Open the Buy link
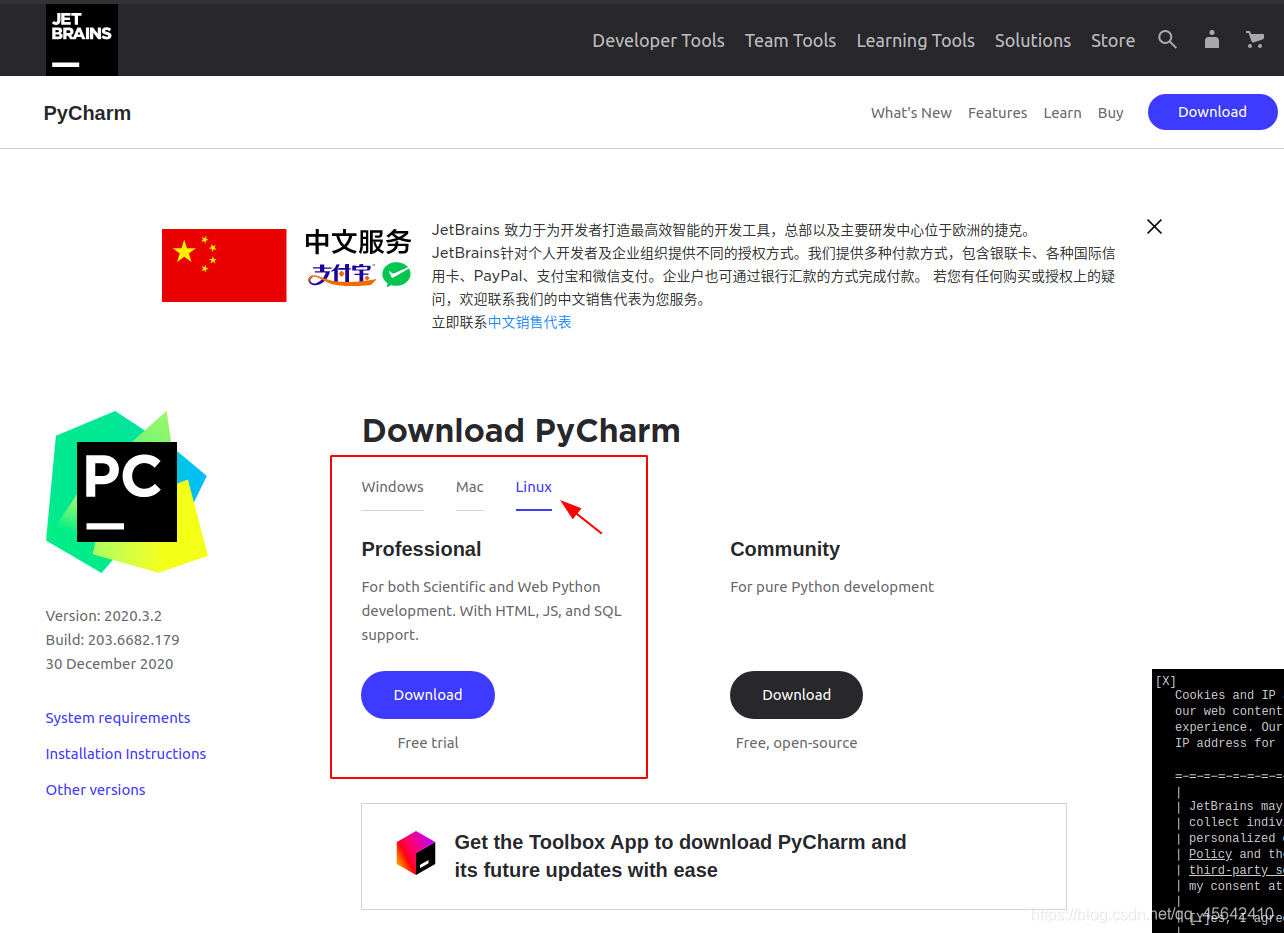1284x933 pixels. tap(1110, 113)
